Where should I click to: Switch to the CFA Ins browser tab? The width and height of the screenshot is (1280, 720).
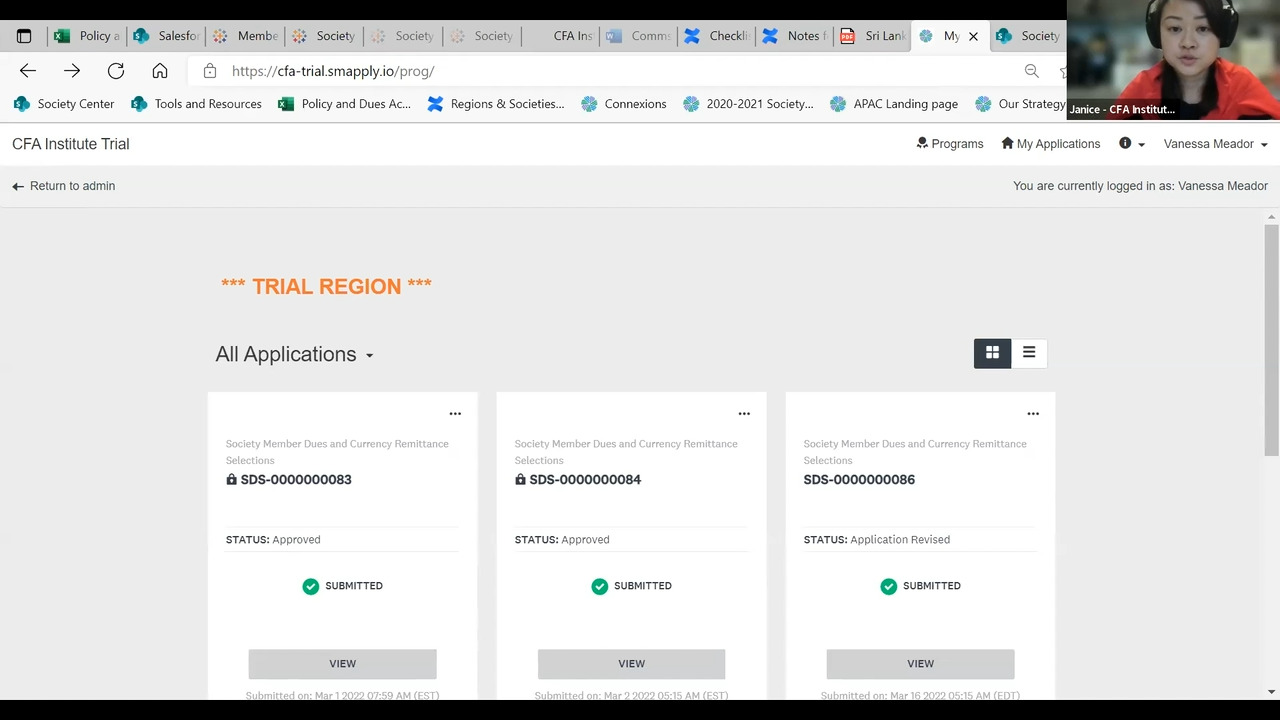coord(561,36)
